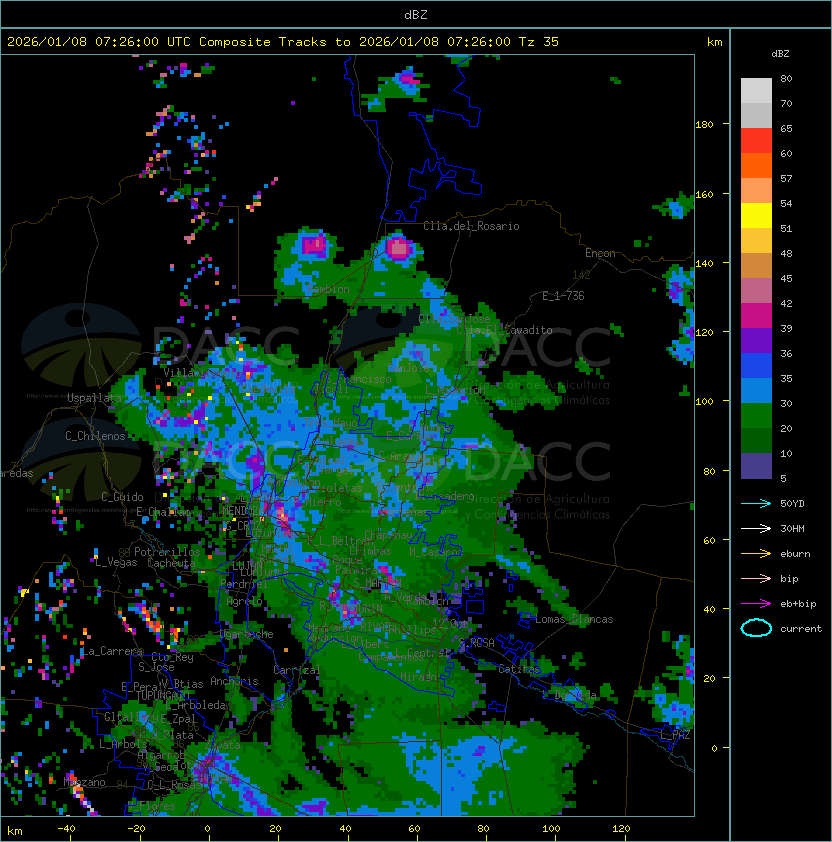Select the gray 65–70 dBZ swatch
Image resolution: width=832 pixels, height=842 pixels.
pos(756,115)
